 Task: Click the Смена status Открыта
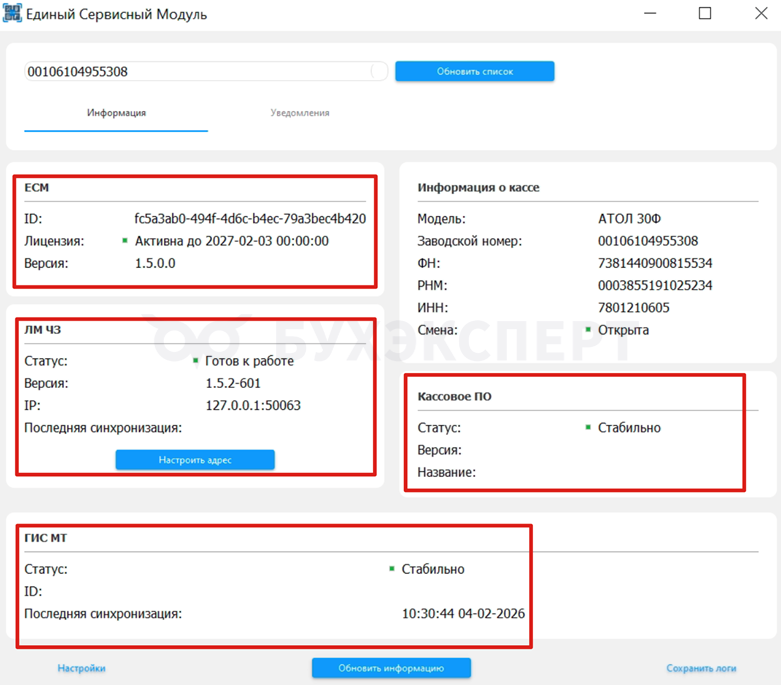pos(623,330)
